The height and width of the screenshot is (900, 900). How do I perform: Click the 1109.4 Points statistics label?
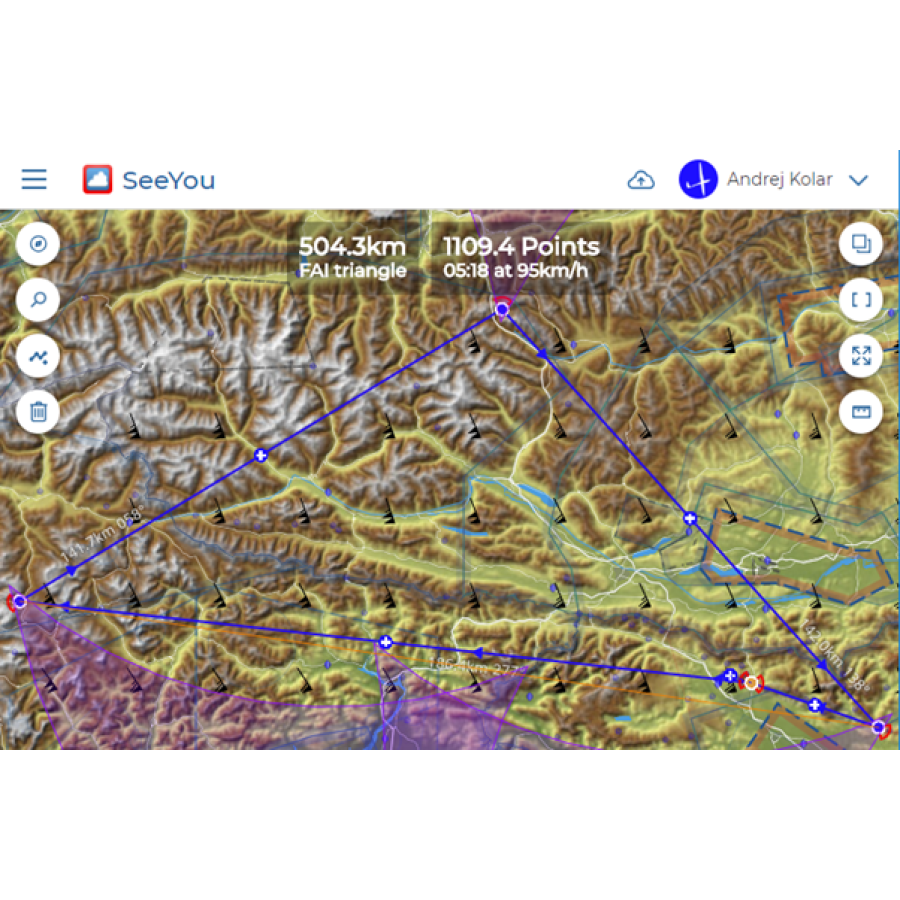[521, 257]
